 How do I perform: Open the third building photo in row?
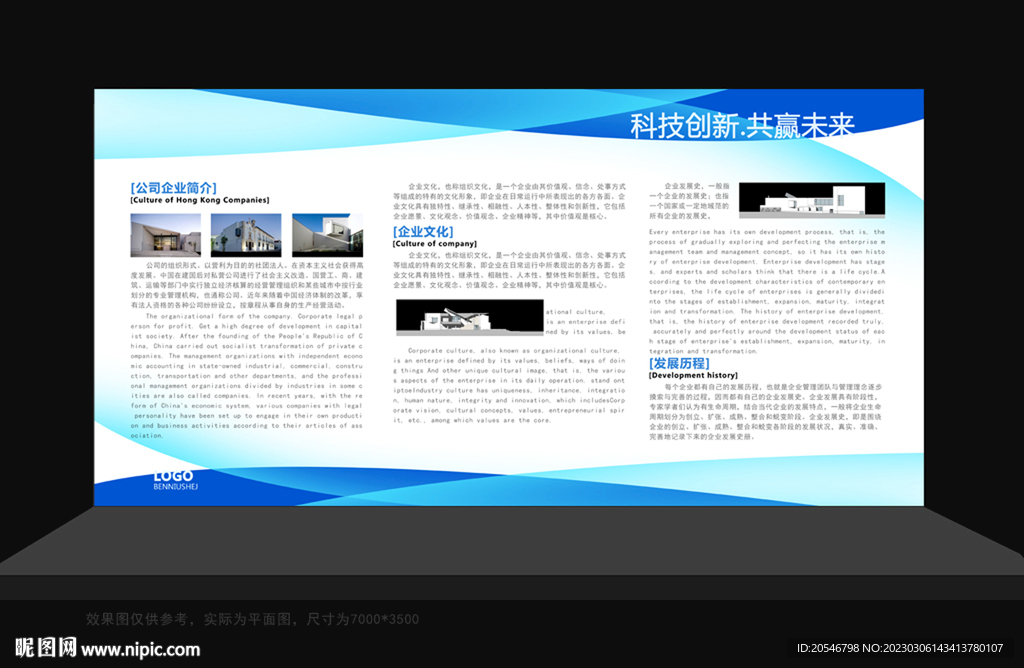tap(327, 235)
